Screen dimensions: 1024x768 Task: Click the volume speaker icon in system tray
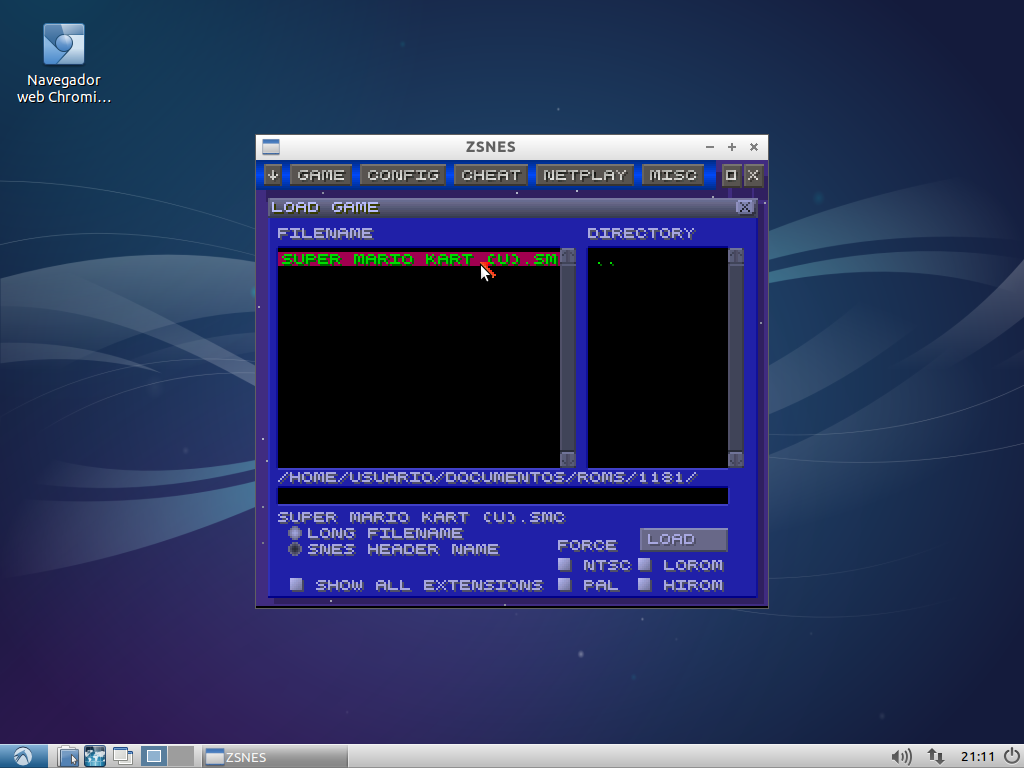(x=901, y=757)
